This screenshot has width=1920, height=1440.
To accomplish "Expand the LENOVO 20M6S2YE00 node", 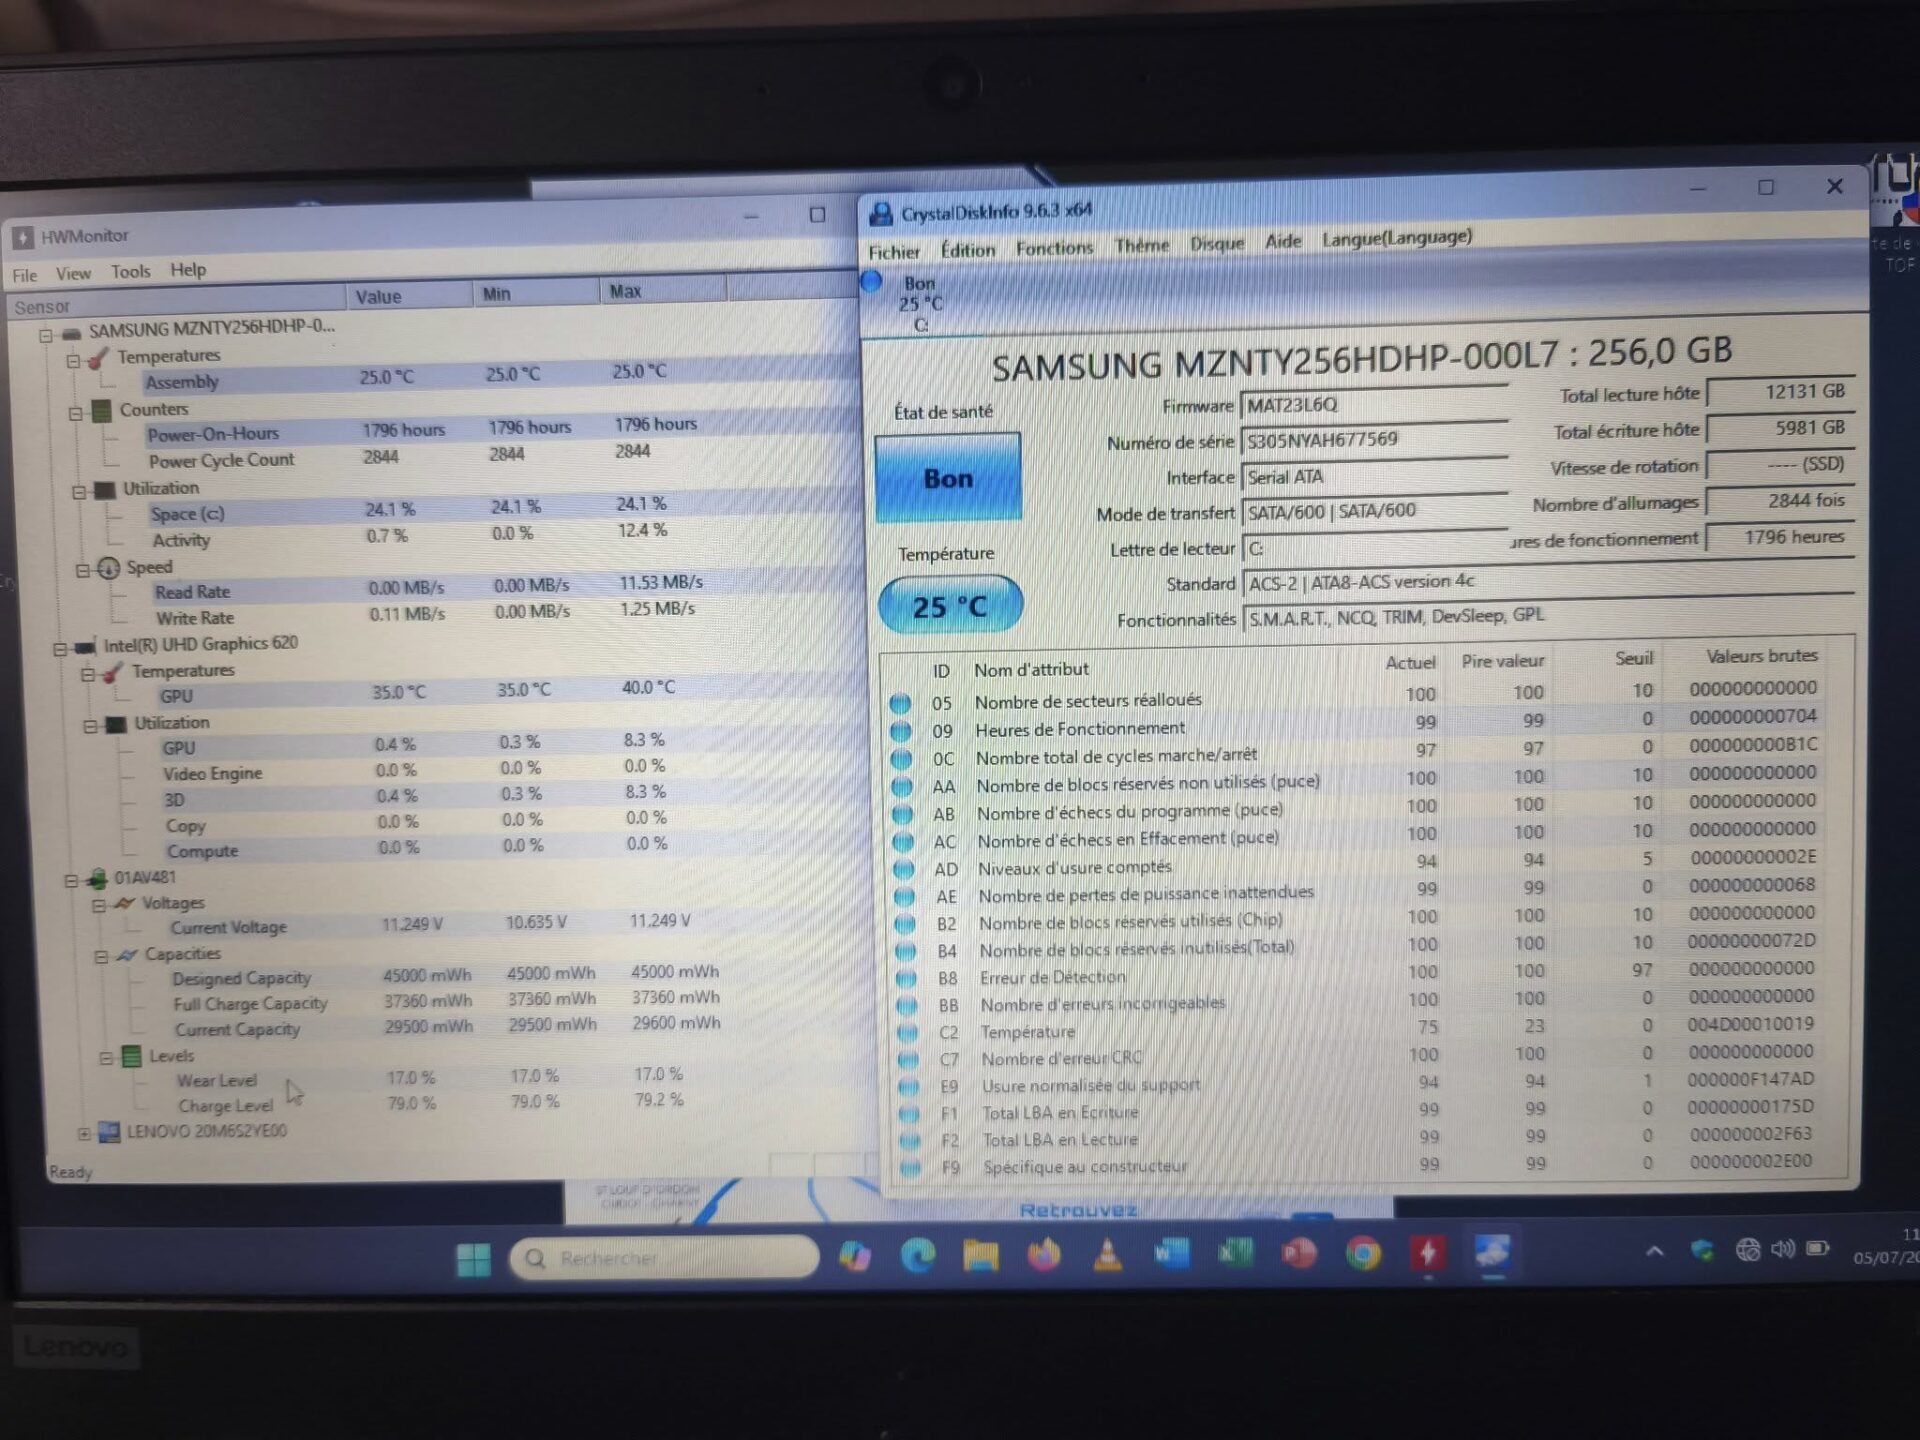I will pyautogui.click(x=84, y=1134).
